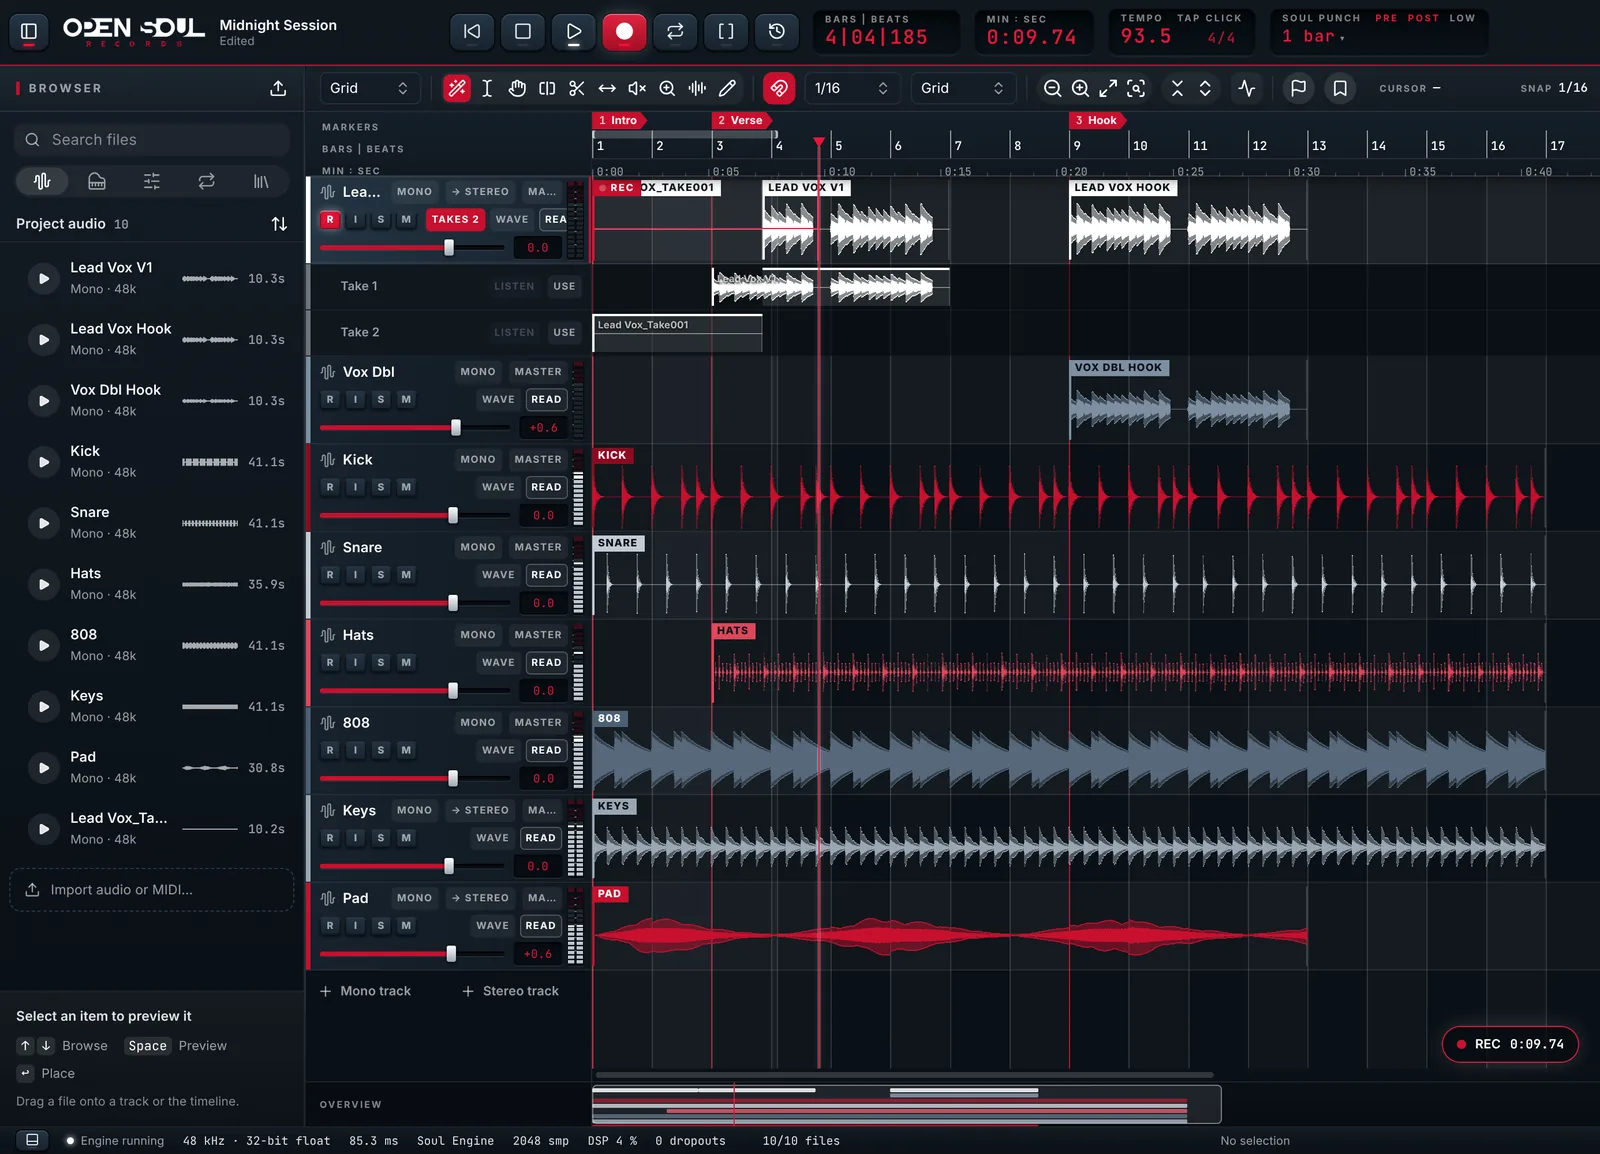Sort Project audio list with arrows icon
This screenshot has height=1154, width=1600.
pyautogui.click(x=279, y=224)
